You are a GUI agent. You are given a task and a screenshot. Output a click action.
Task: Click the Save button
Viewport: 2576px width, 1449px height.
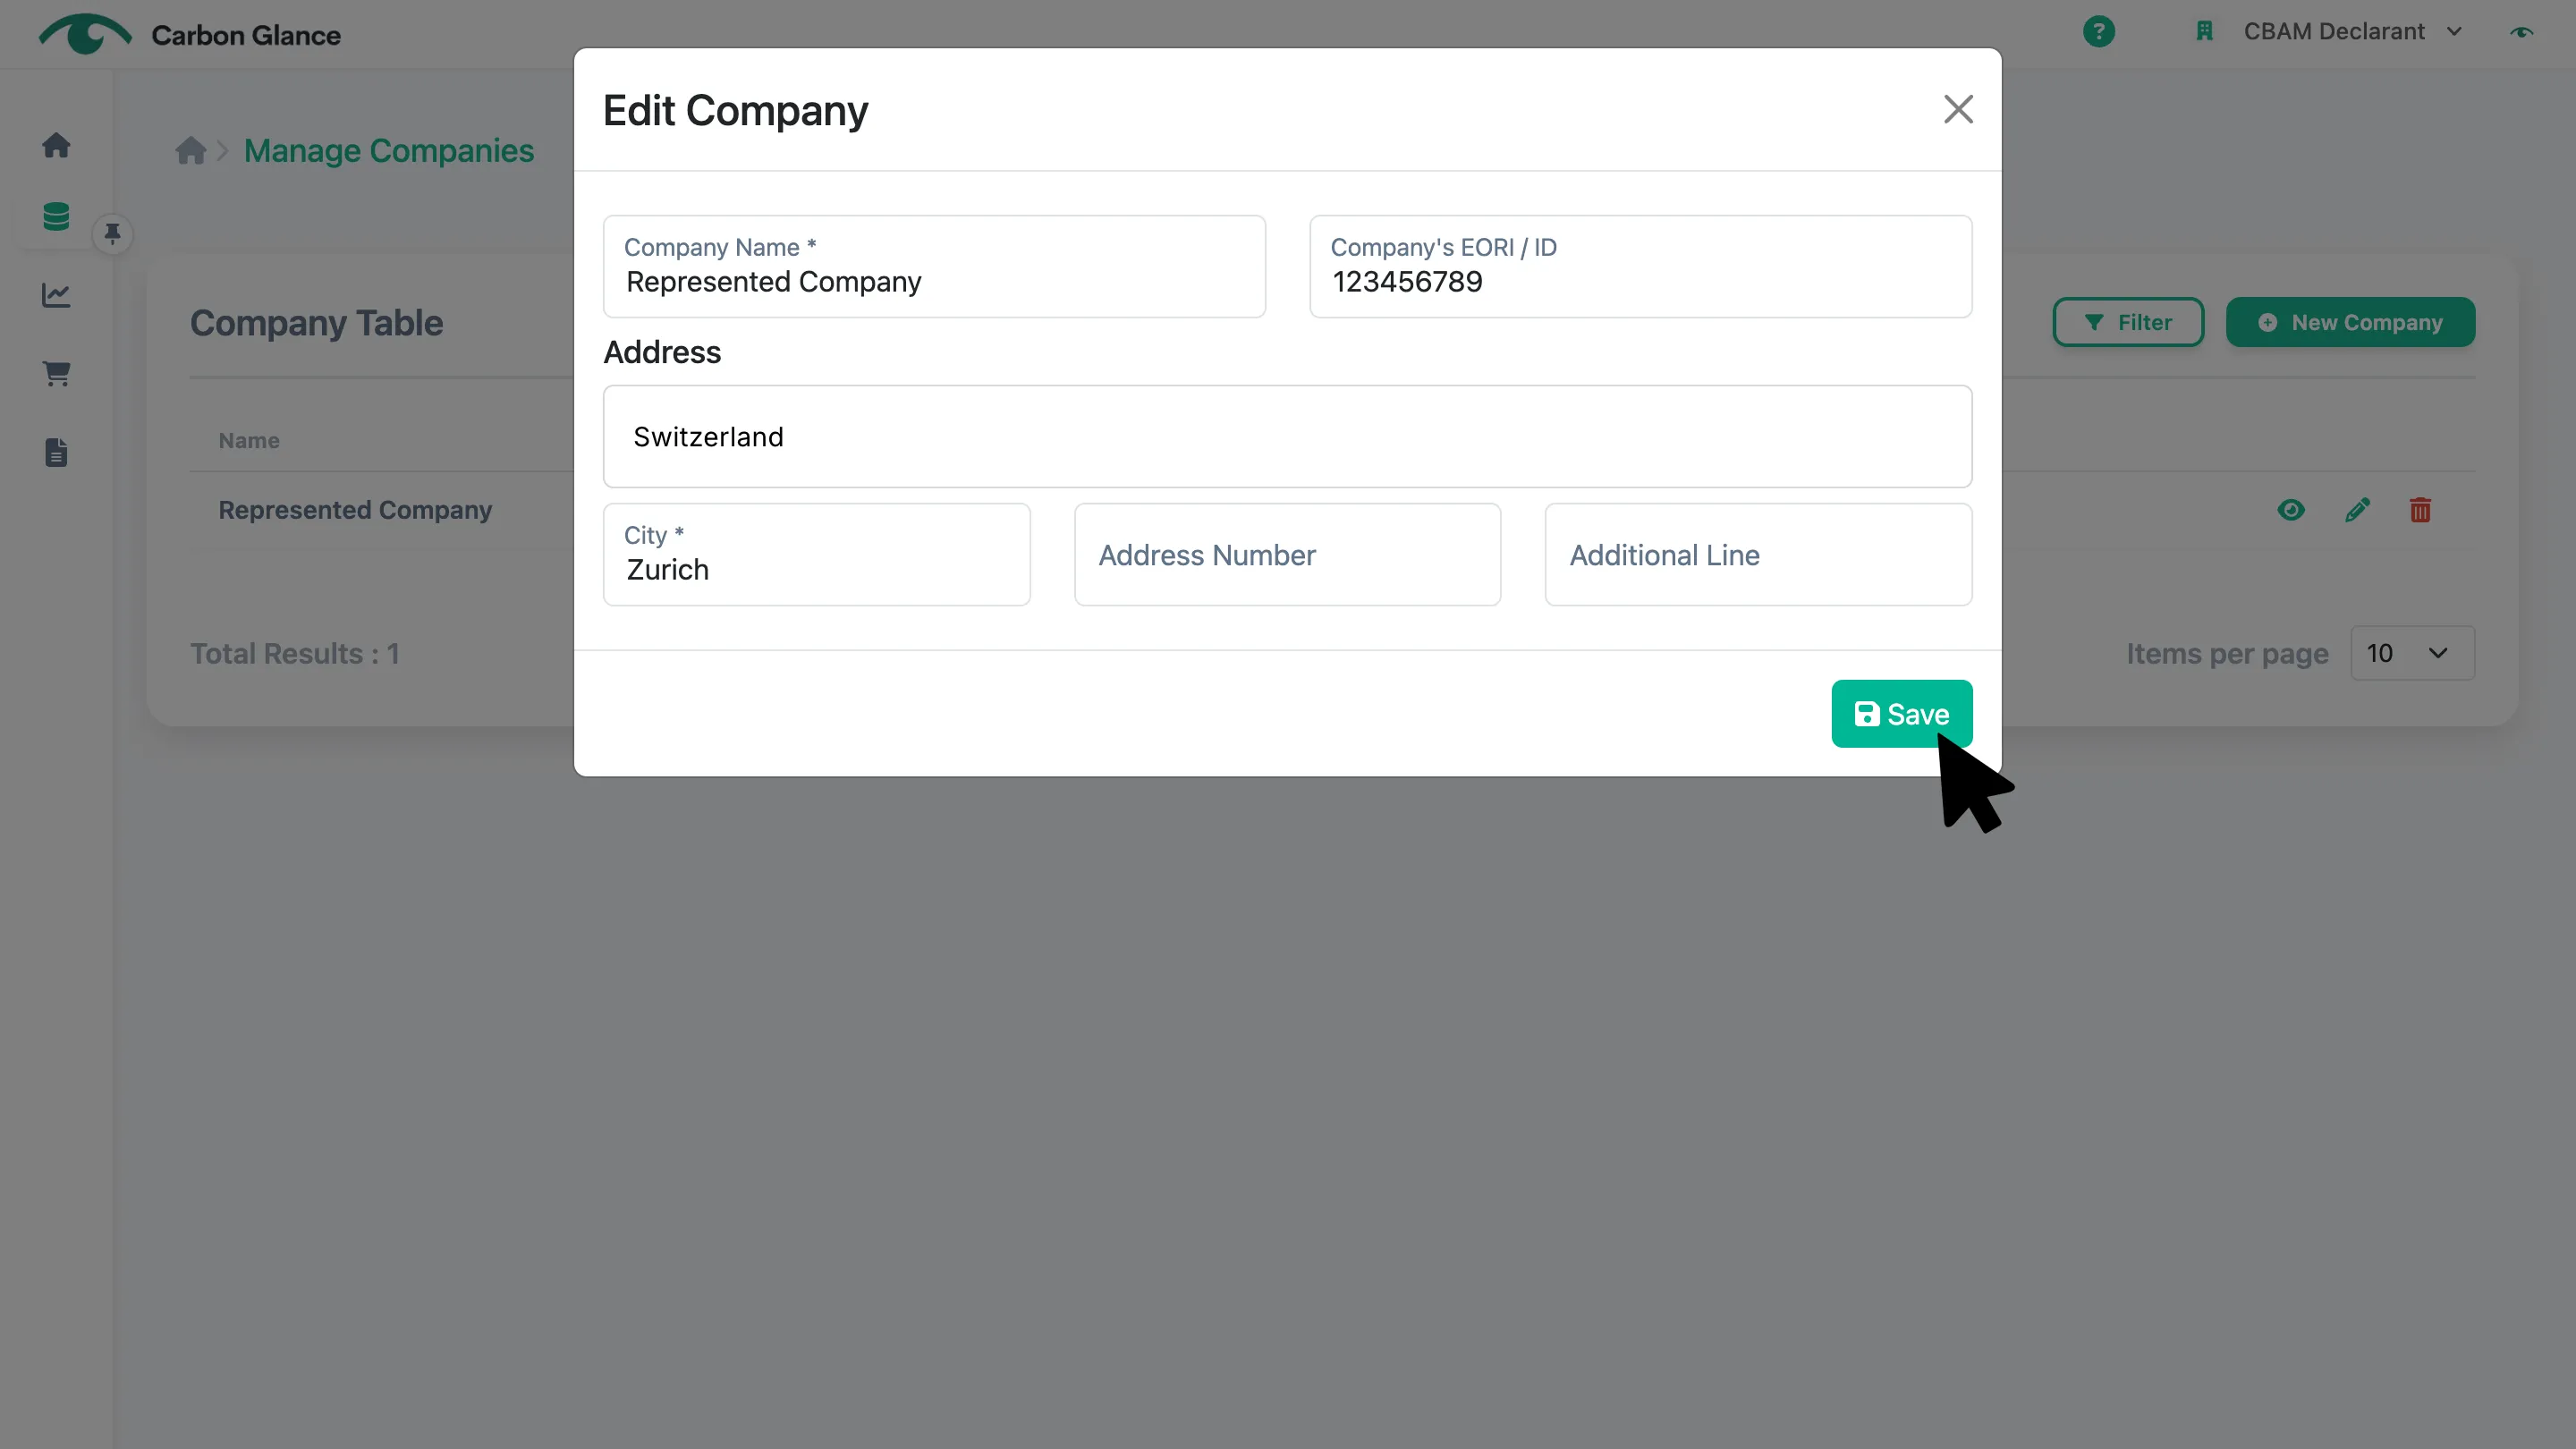(1901, 714)
